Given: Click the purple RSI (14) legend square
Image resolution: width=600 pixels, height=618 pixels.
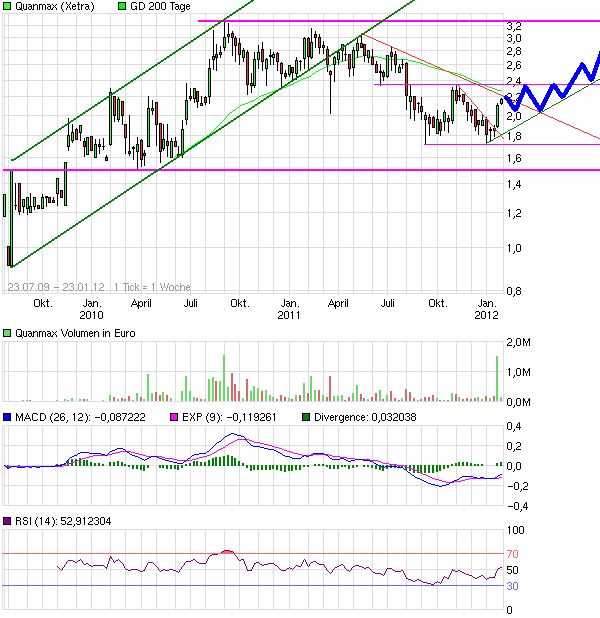Looking at the screenshot, I should (x=8, y=520).
